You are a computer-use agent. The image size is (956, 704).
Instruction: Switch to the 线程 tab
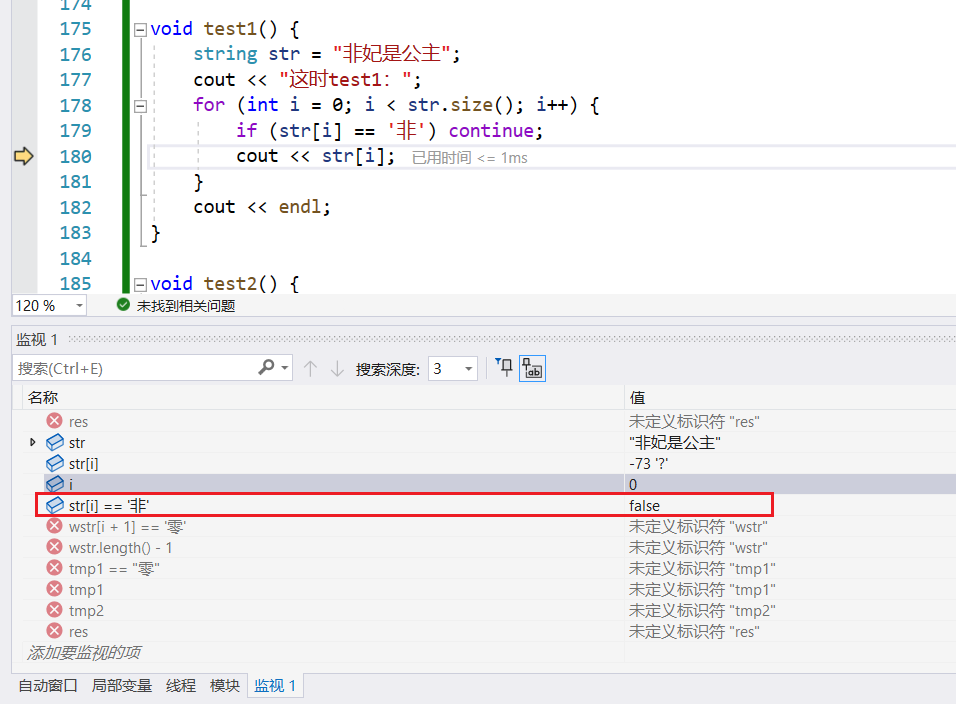point(180,686)
